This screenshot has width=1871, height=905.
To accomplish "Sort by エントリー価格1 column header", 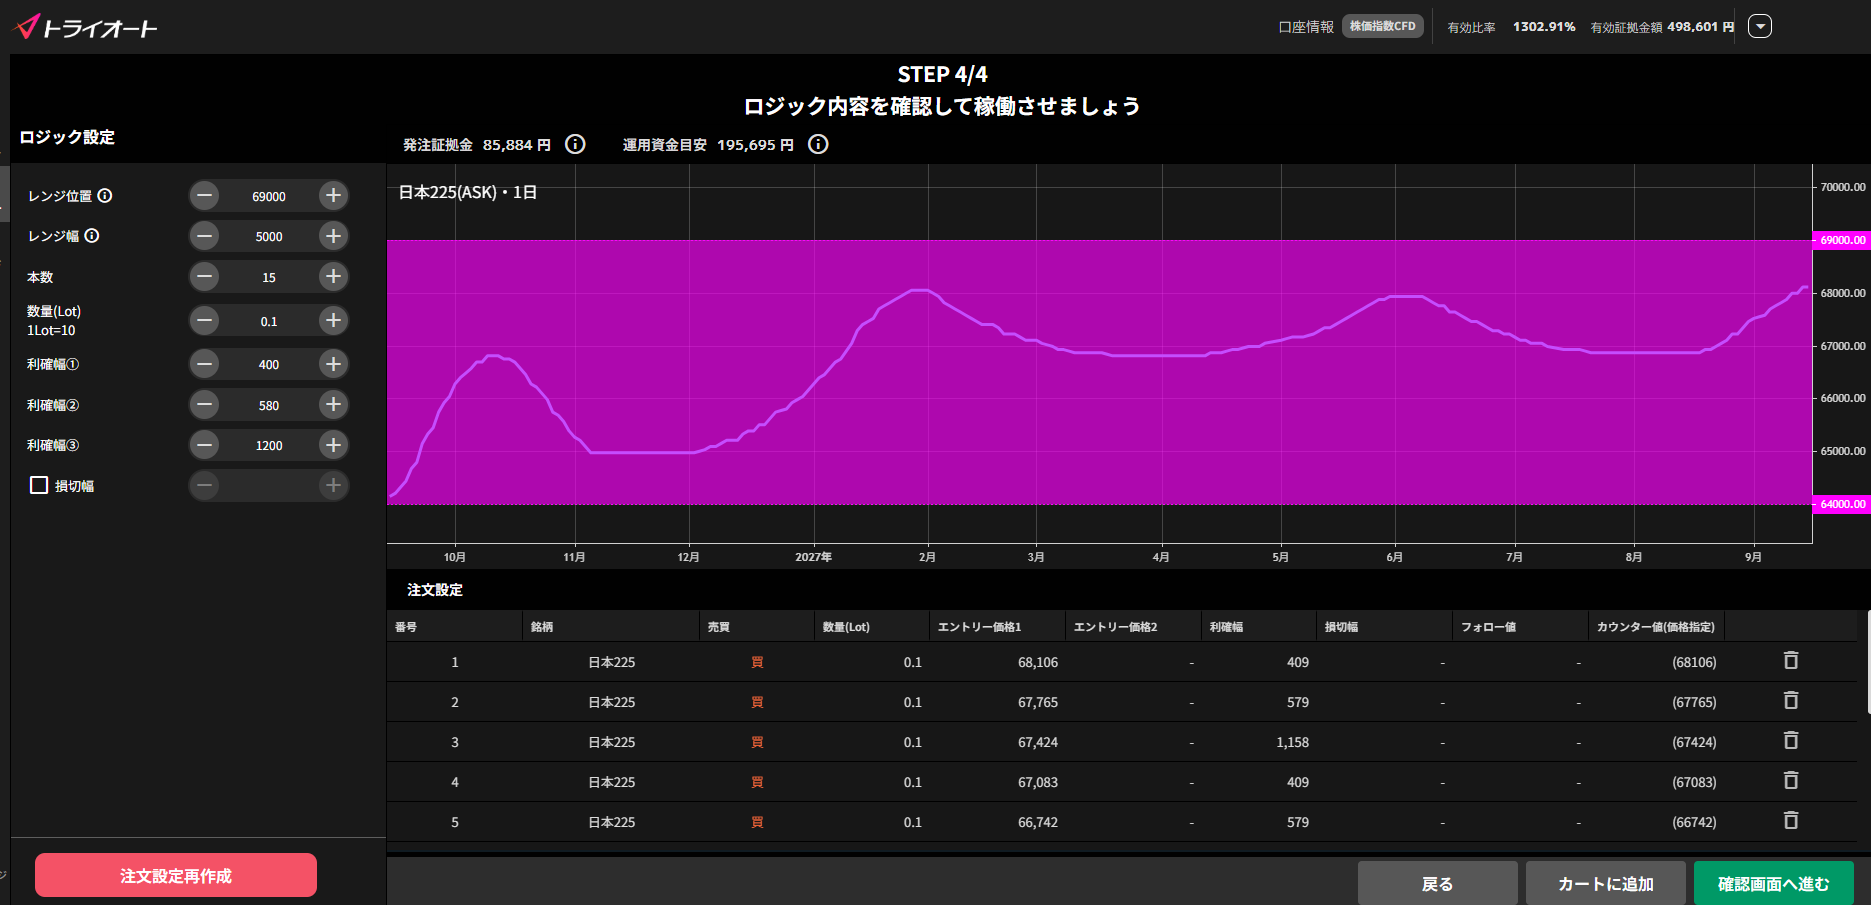I will (980, 627).
